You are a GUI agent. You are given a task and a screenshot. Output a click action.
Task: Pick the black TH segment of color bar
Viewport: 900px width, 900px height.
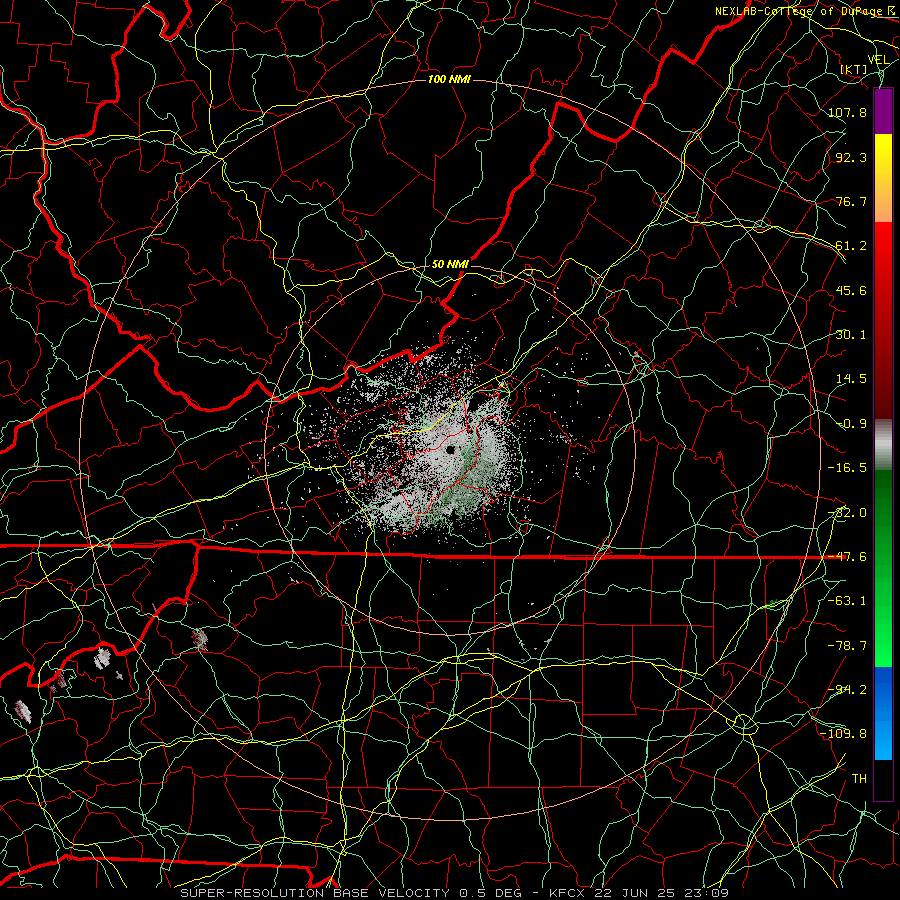(883, 780)
